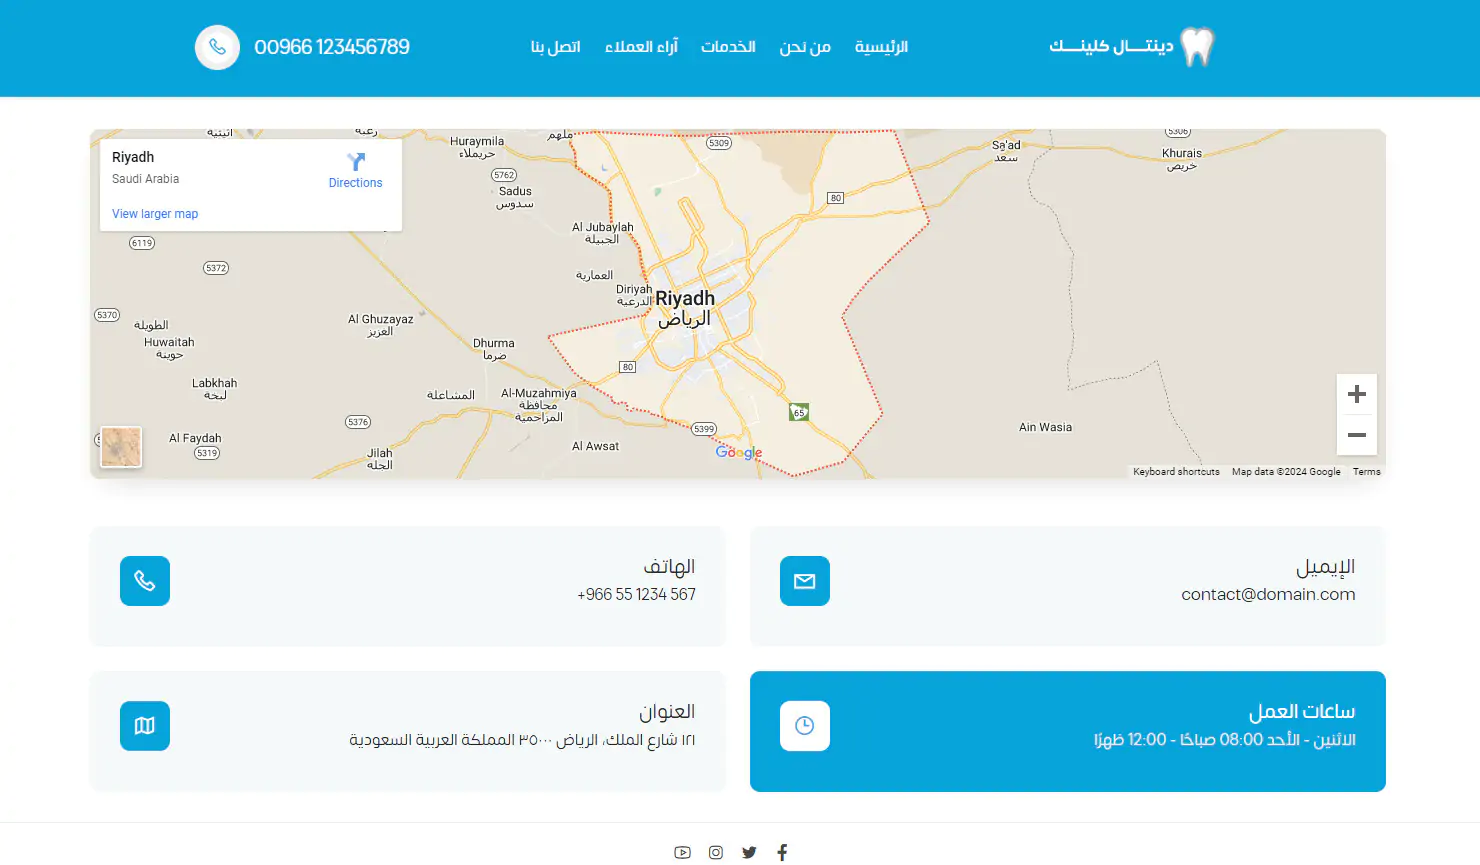
Task: Click the clock working hours icon
Action: 804,726
